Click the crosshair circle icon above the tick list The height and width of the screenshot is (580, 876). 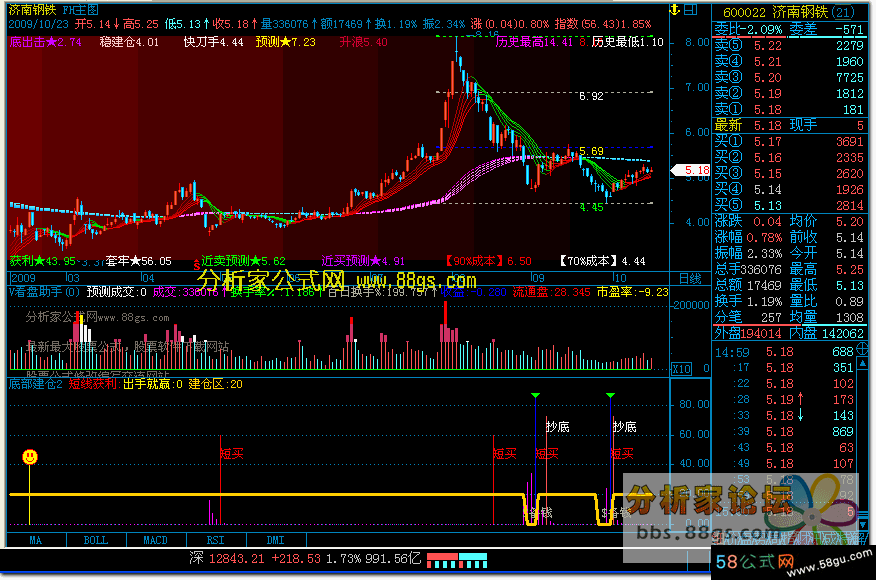862,350
